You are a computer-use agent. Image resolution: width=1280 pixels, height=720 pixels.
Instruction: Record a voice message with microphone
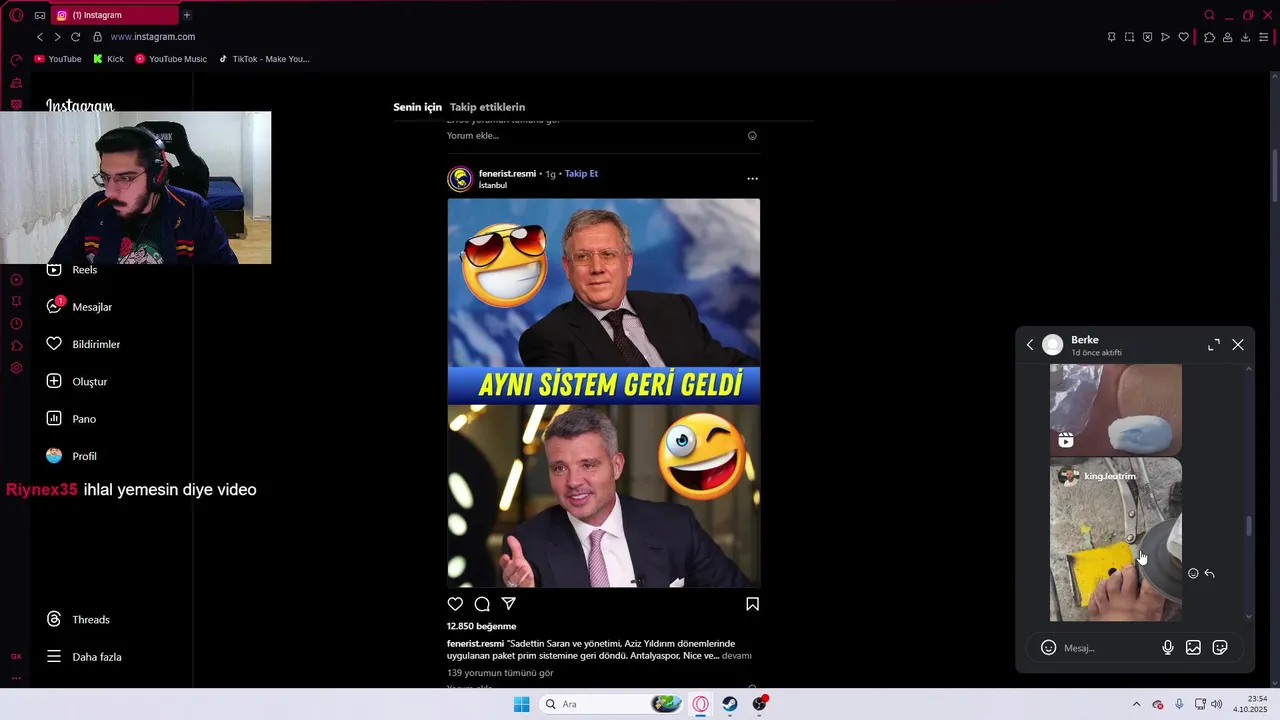1167,648
